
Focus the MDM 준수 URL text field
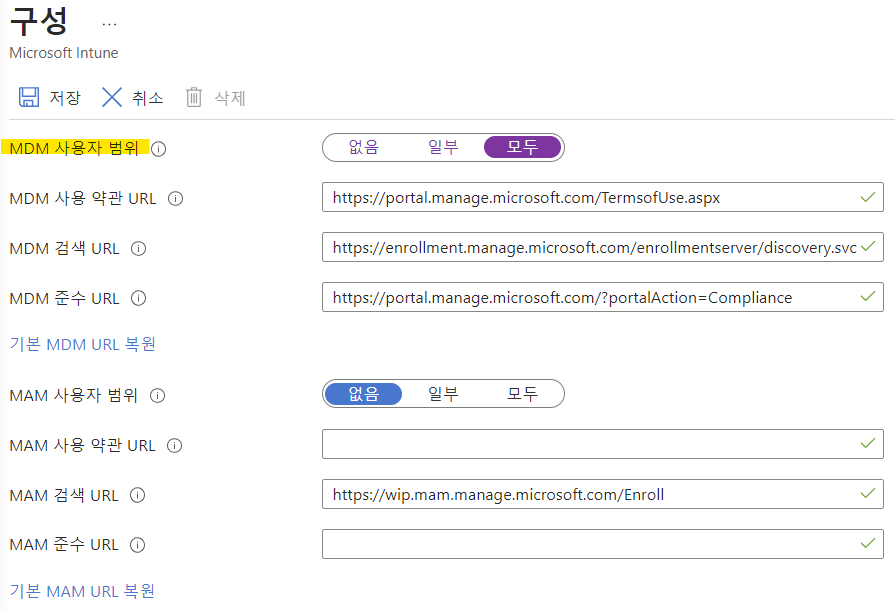coord(603,297)
